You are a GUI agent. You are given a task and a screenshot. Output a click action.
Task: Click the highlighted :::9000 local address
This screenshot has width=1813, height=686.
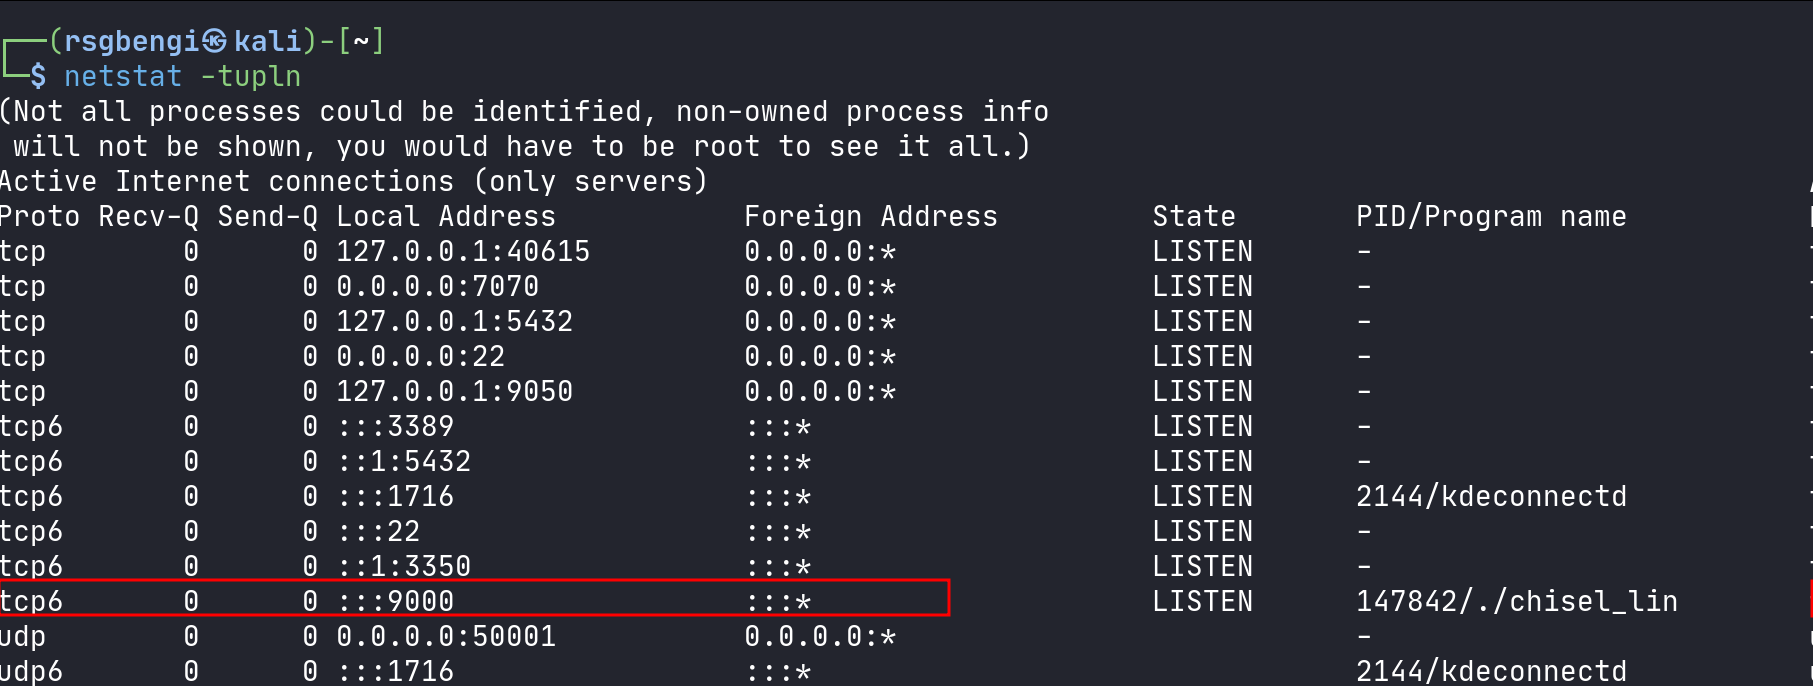pyautogui.click(x=395, y=601)
